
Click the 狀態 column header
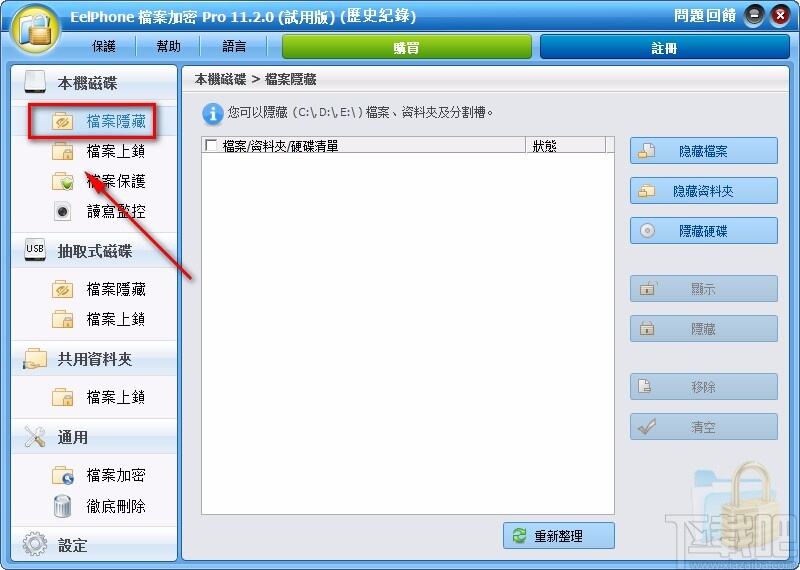click(x=565, y=145)
